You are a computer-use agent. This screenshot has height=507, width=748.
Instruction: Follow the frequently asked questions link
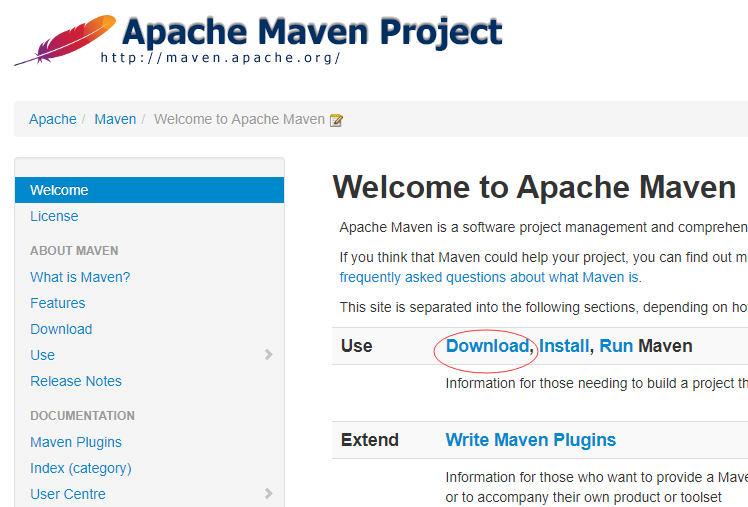[x=490, y=277]
